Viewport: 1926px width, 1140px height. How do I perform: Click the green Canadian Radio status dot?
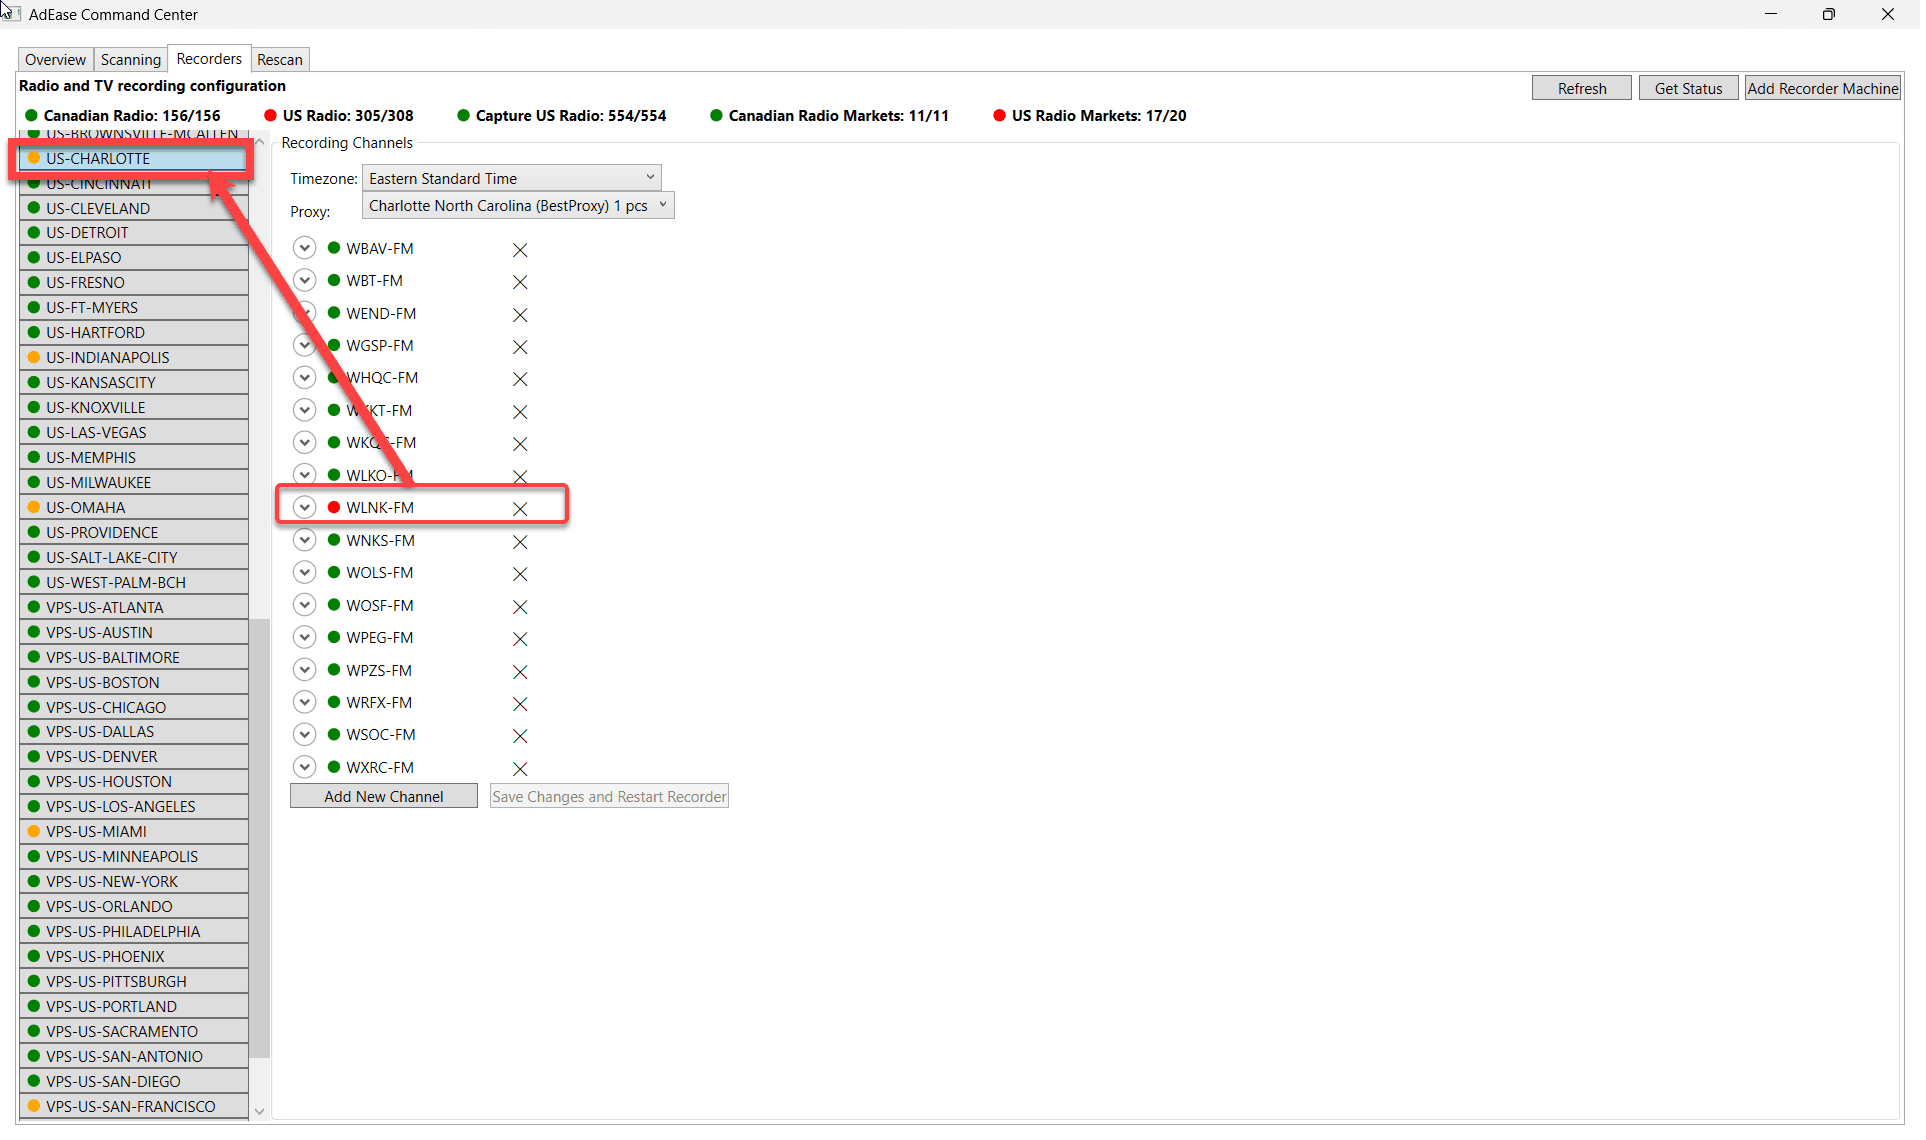[x=31, y=115]
